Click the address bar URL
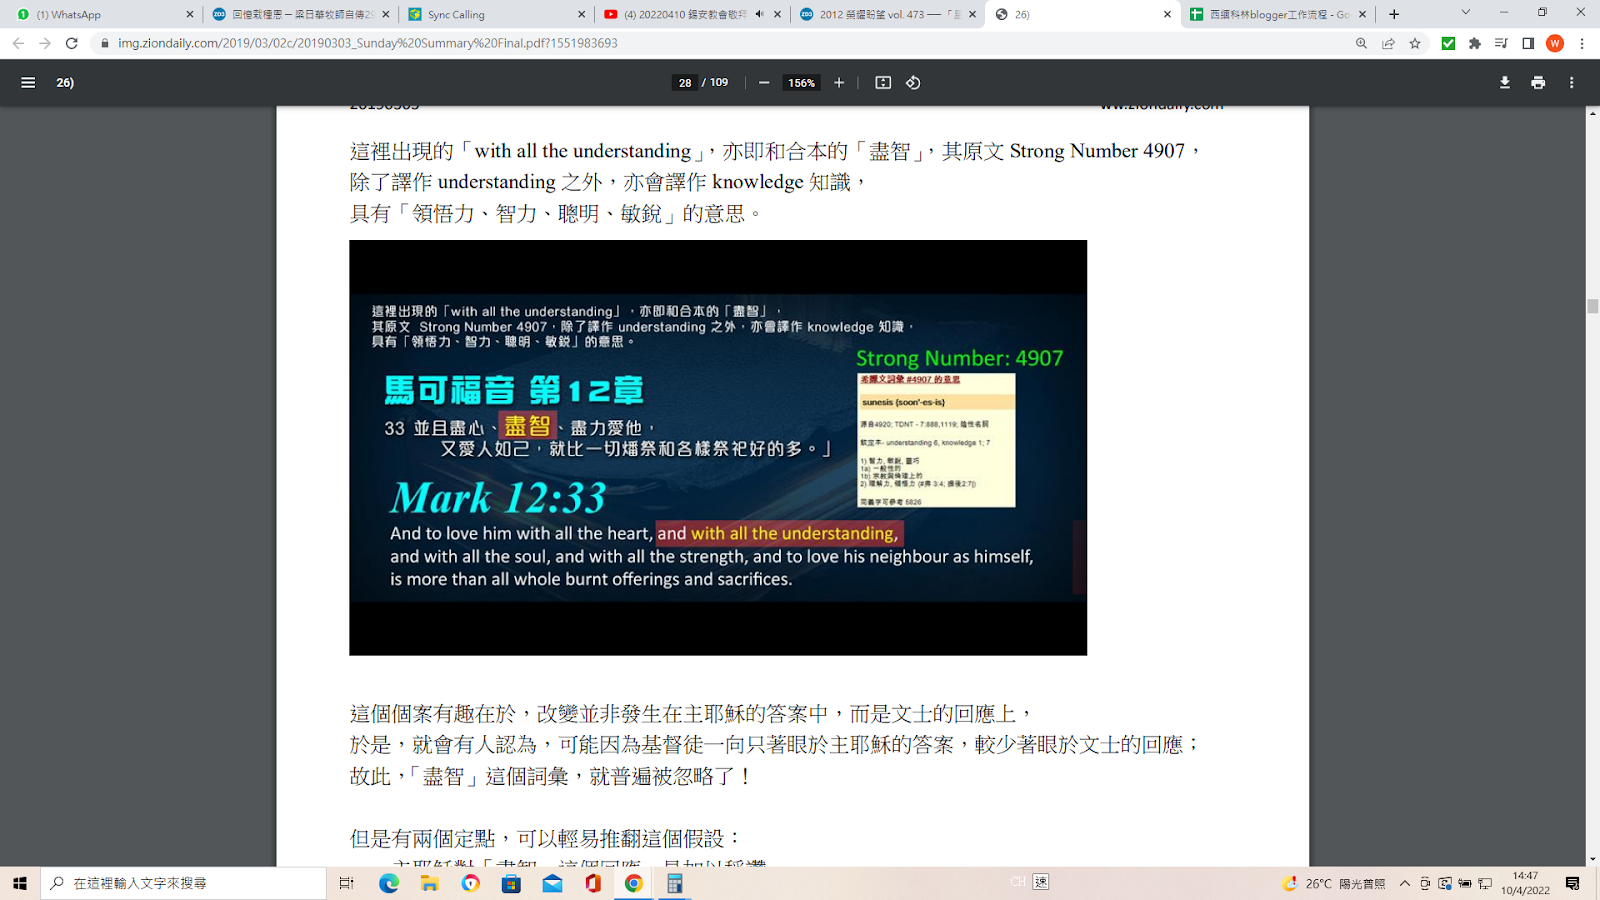Screen dimensions: 1600x900 click(368, 43)
